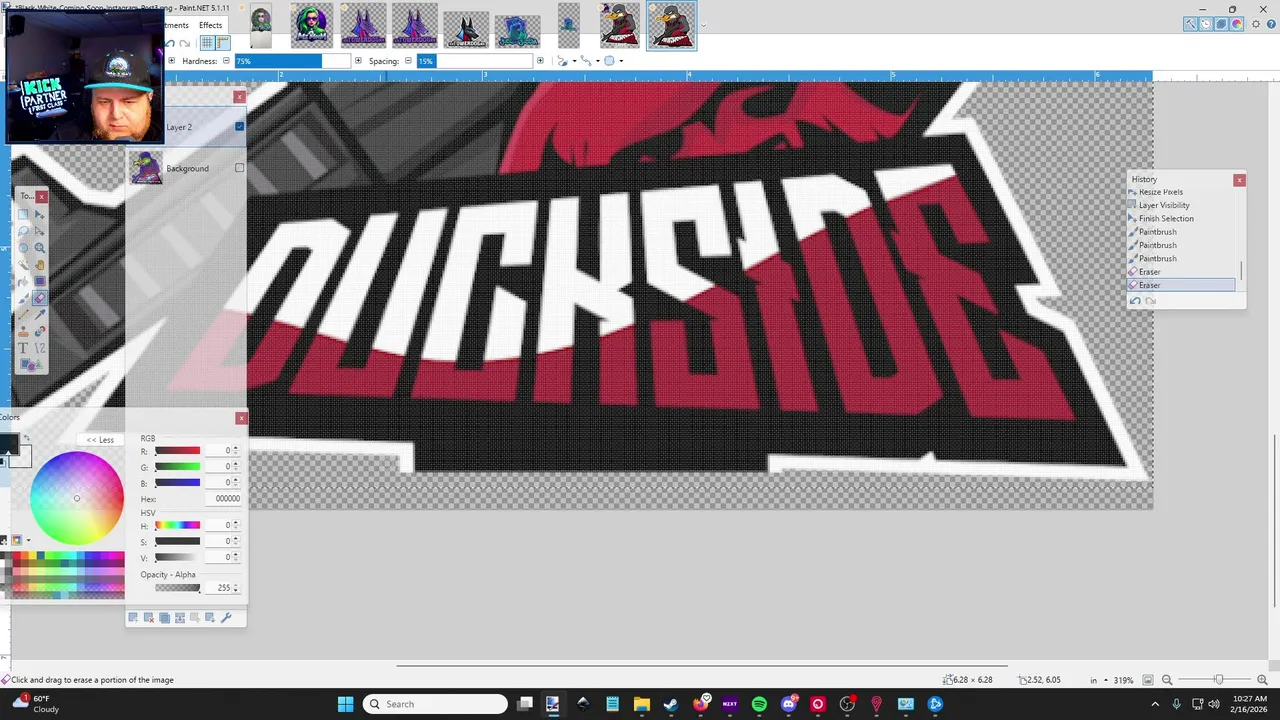Screen dimensions: 1280x720
Task: Open Paint.NET settings gear
Action: 1256,24
